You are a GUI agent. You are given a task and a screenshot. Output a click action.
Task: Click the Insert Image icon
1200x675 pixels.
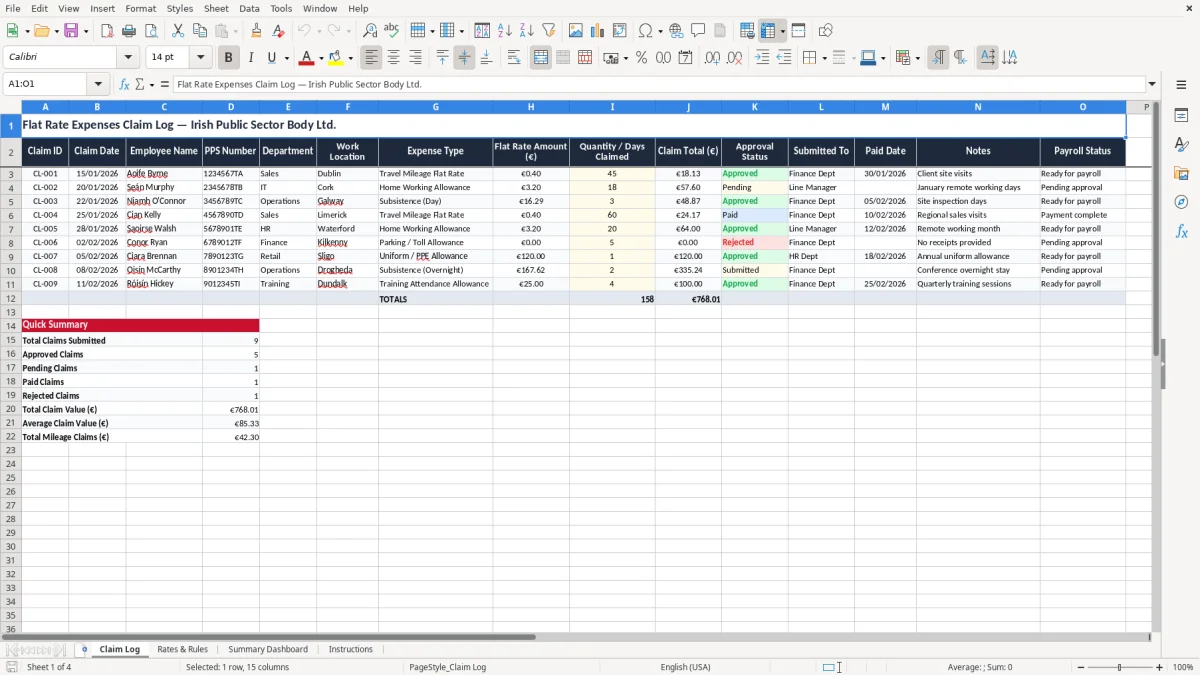click(x=576, y=31)
